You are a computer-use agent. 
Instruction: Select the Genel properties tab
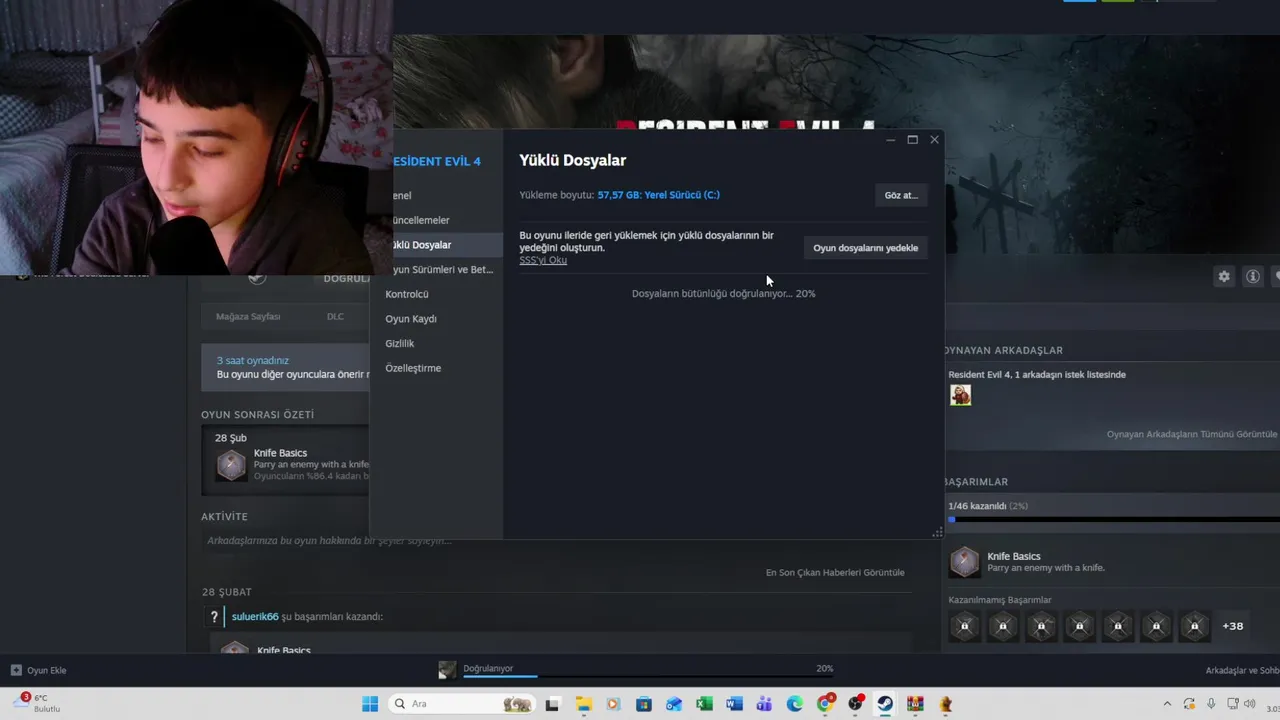tap(401, 196)
